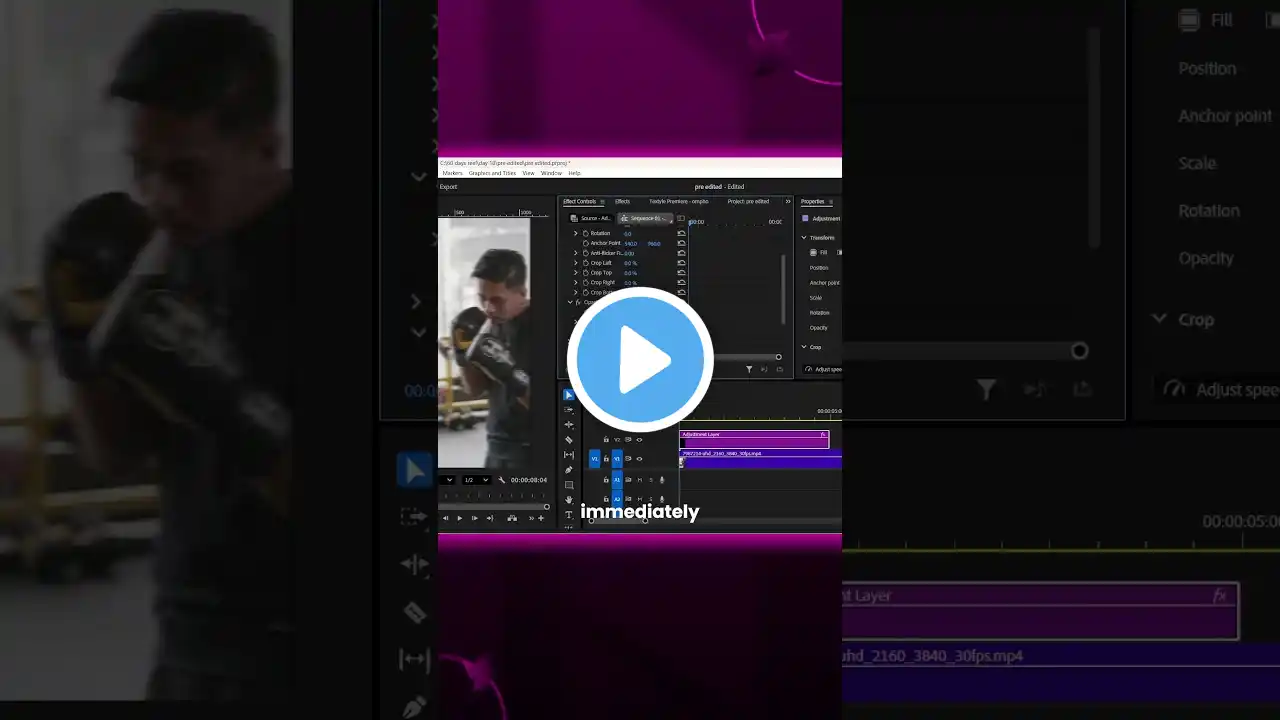Click the Export workspace button

click(x=448, y=187)
